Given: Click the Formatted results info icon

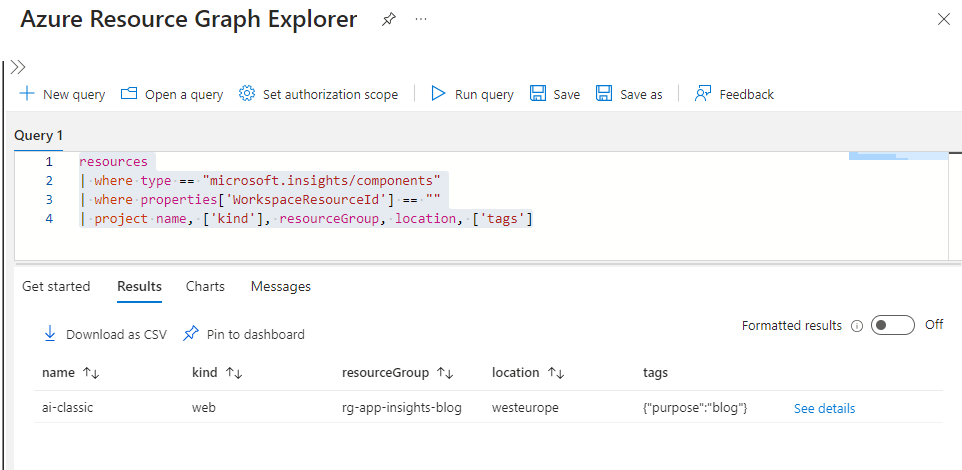Looking at the screenshot, I should coord(857,326).
